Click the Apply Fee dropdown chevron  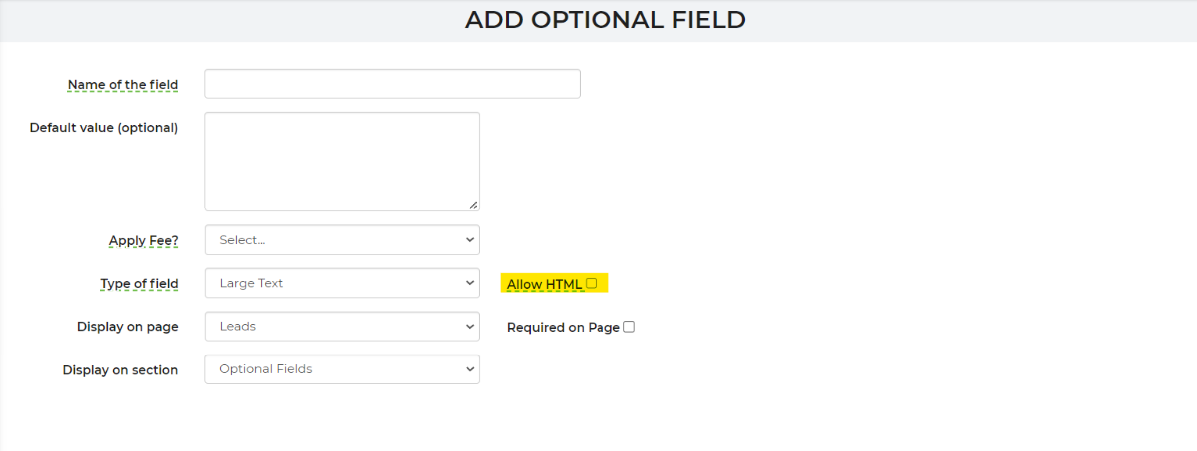469,240
